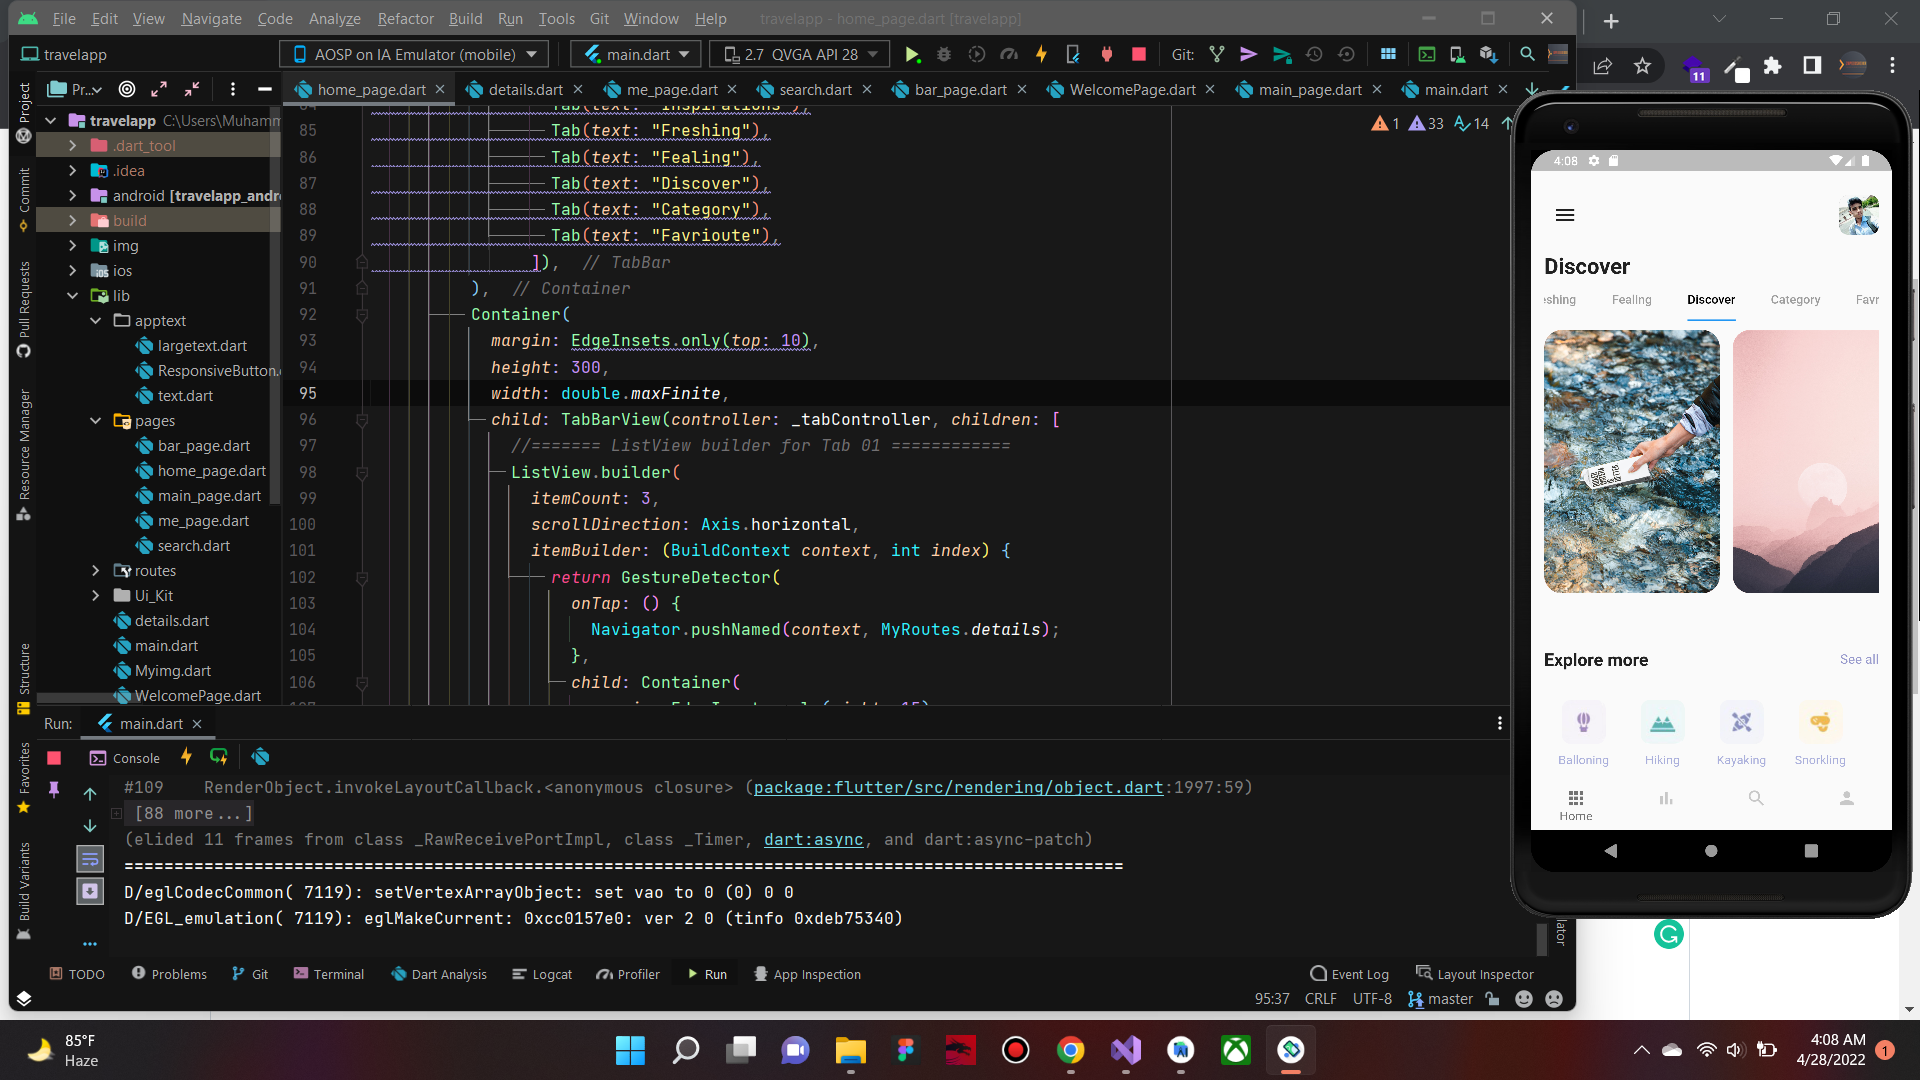Start debugging with the bug icon

(944, 55)
